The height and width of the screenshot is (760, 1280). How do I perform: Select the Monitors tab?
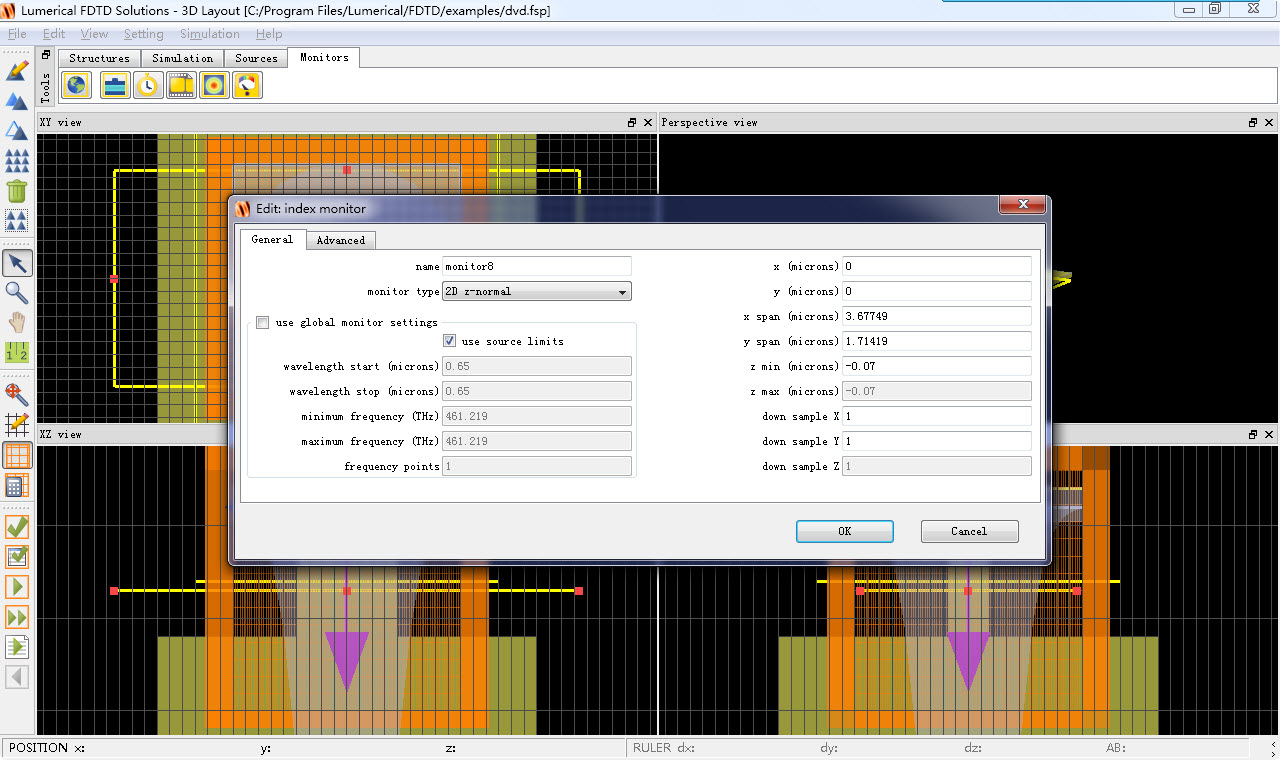pyautogui.click(x=324, y=57)
